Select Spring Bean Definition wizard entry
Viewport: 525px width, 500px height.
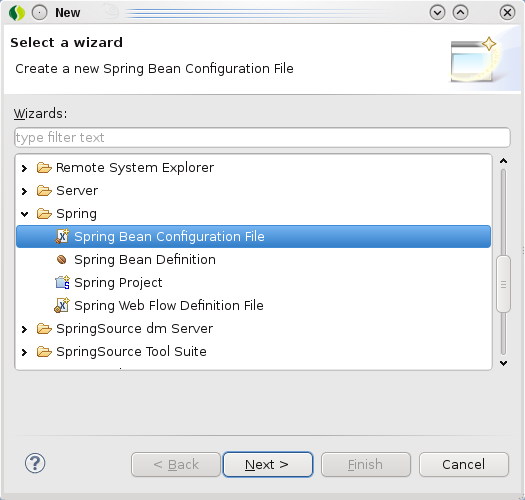click(x=145, y=260)
